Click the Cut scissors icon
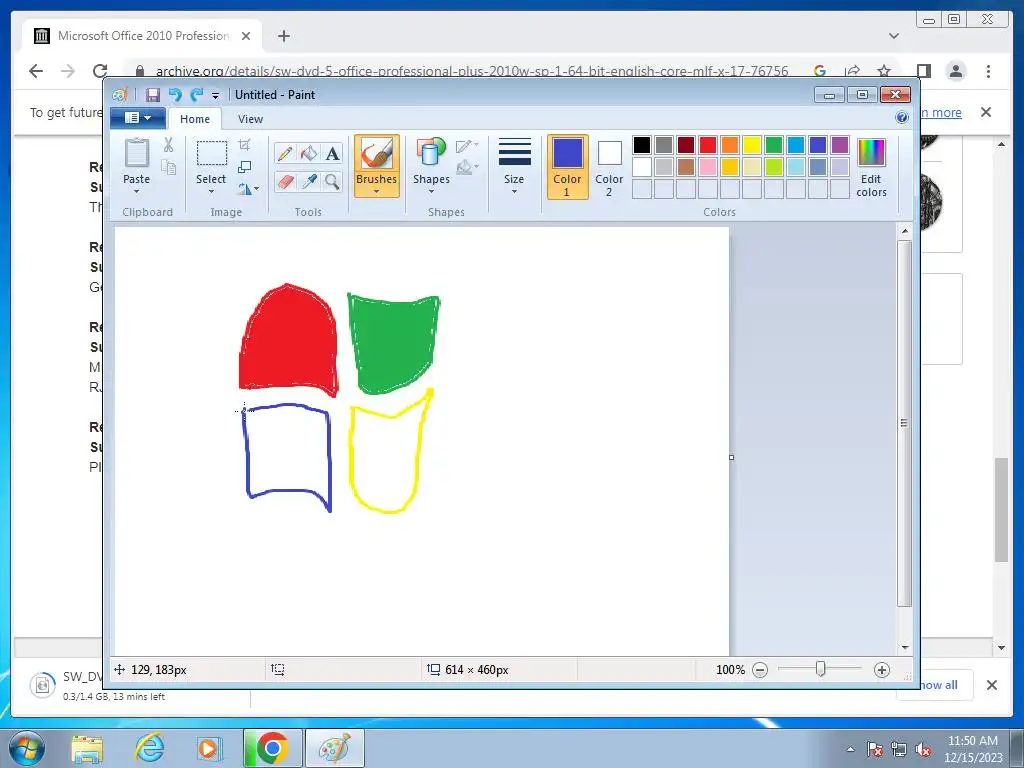 pos(168,145)
